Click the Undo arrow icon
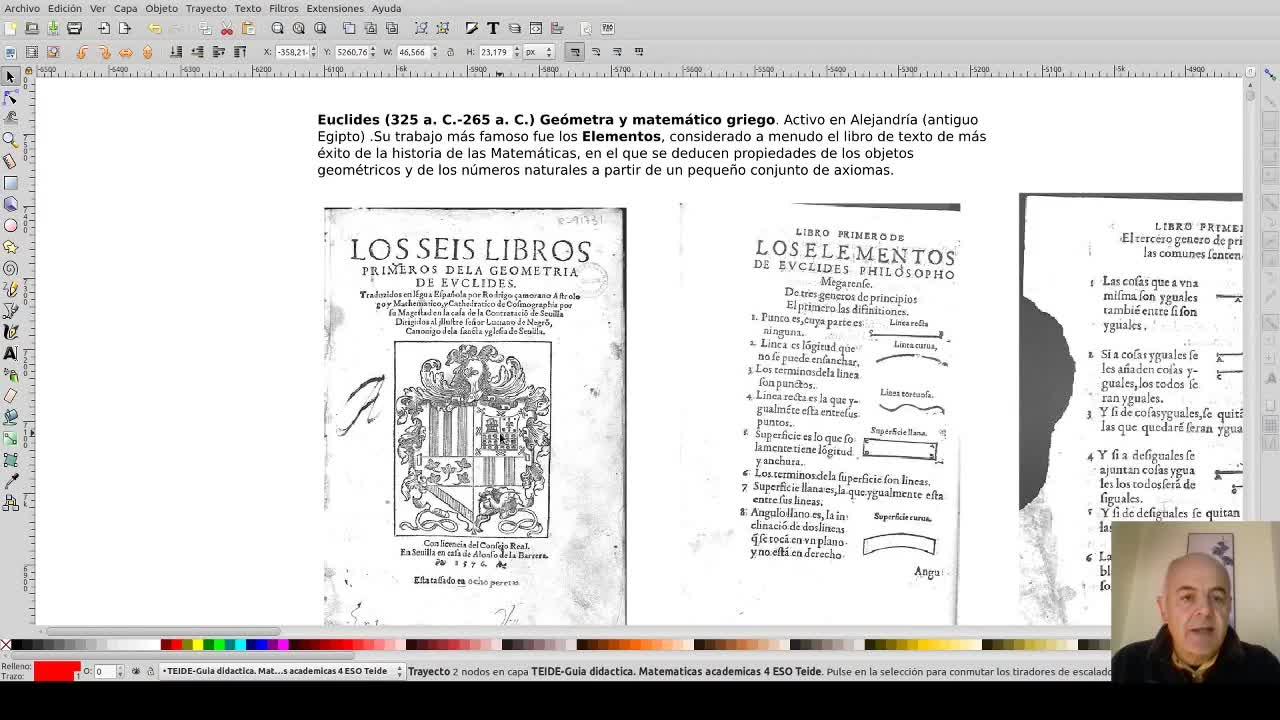1280x720 pixels. [154, 28]
